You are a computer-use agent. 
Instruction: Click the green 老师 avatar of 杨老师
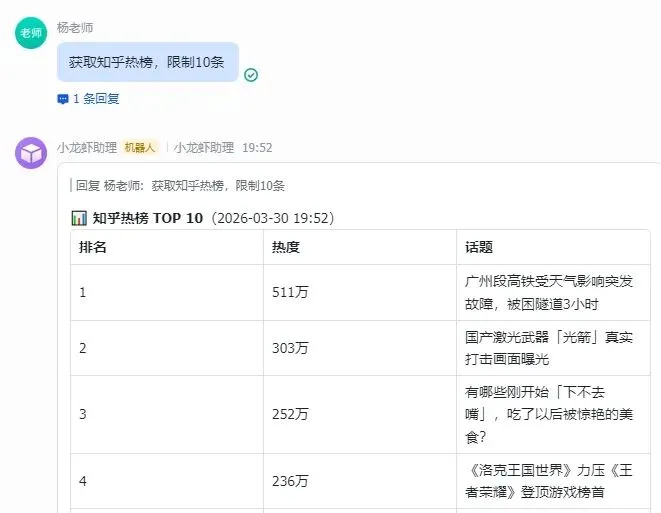(x=31, y=33)
